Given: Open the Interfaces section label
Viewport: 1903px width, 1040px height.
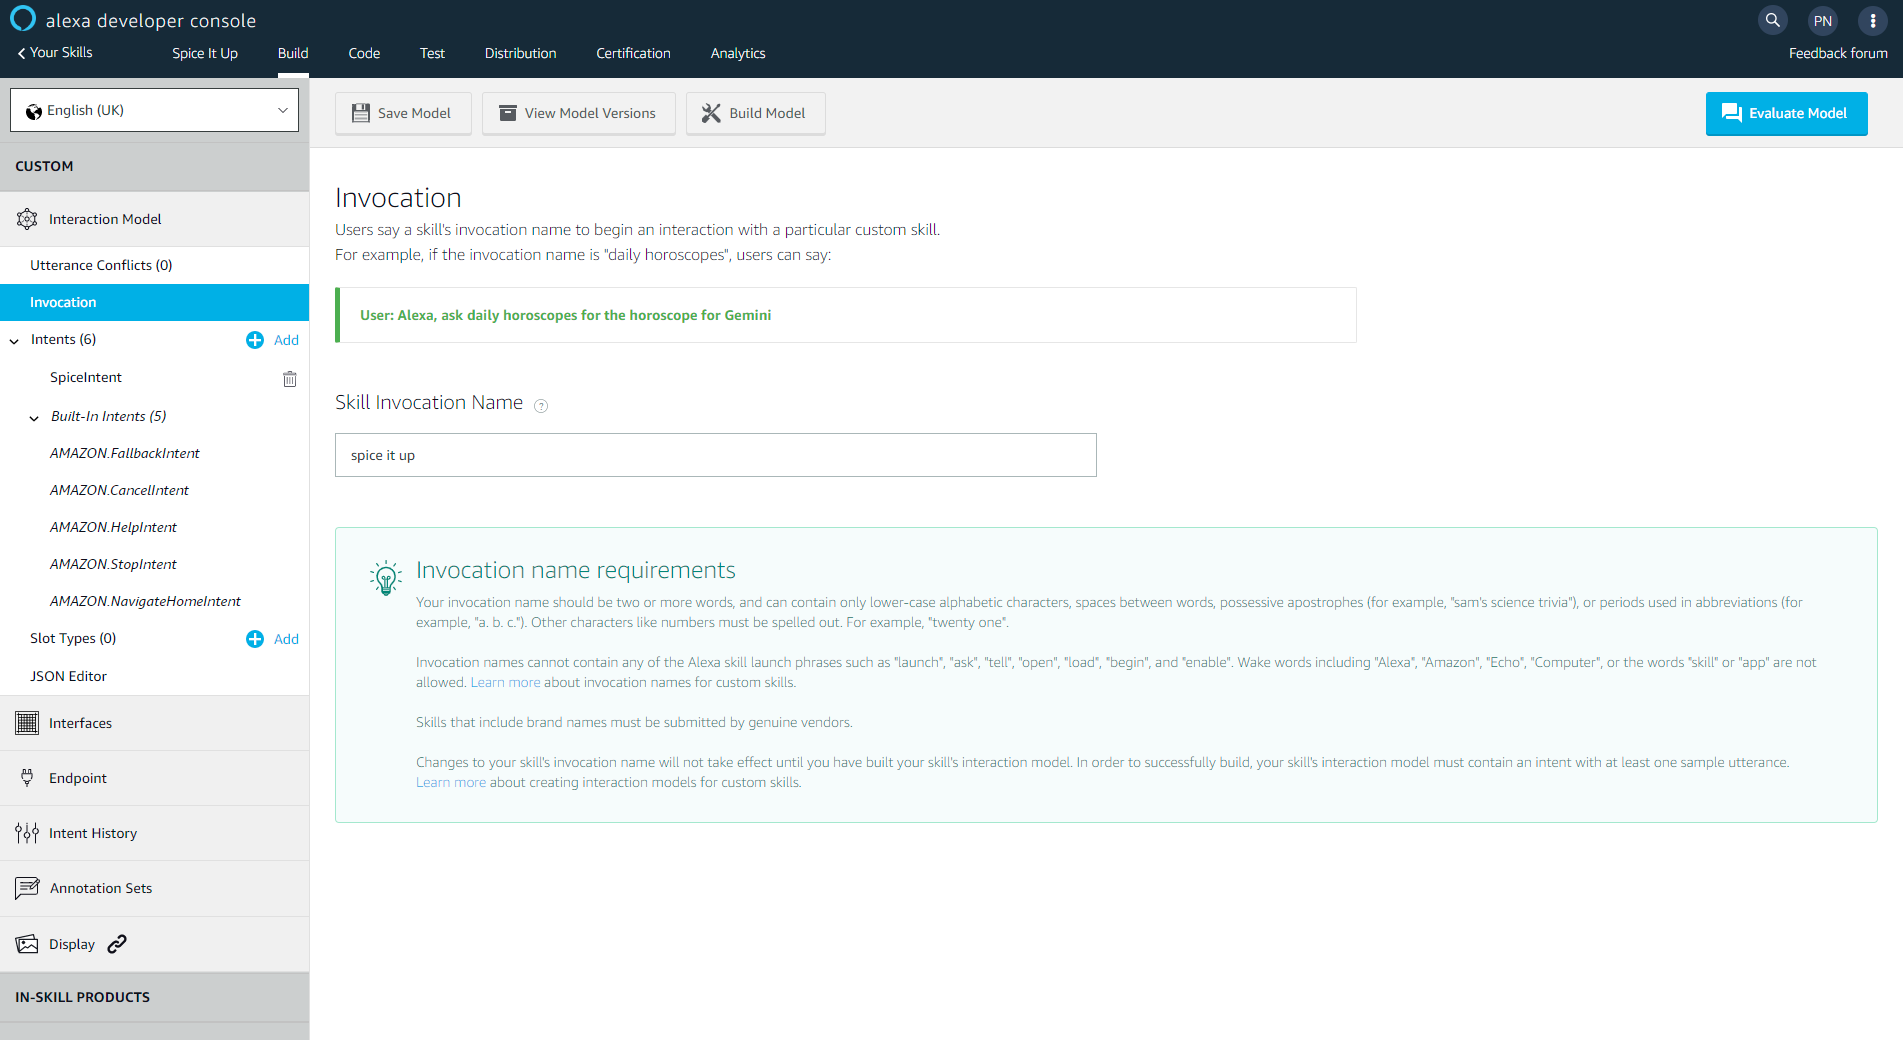Looking at the screenshot, I should coord(80,723).
